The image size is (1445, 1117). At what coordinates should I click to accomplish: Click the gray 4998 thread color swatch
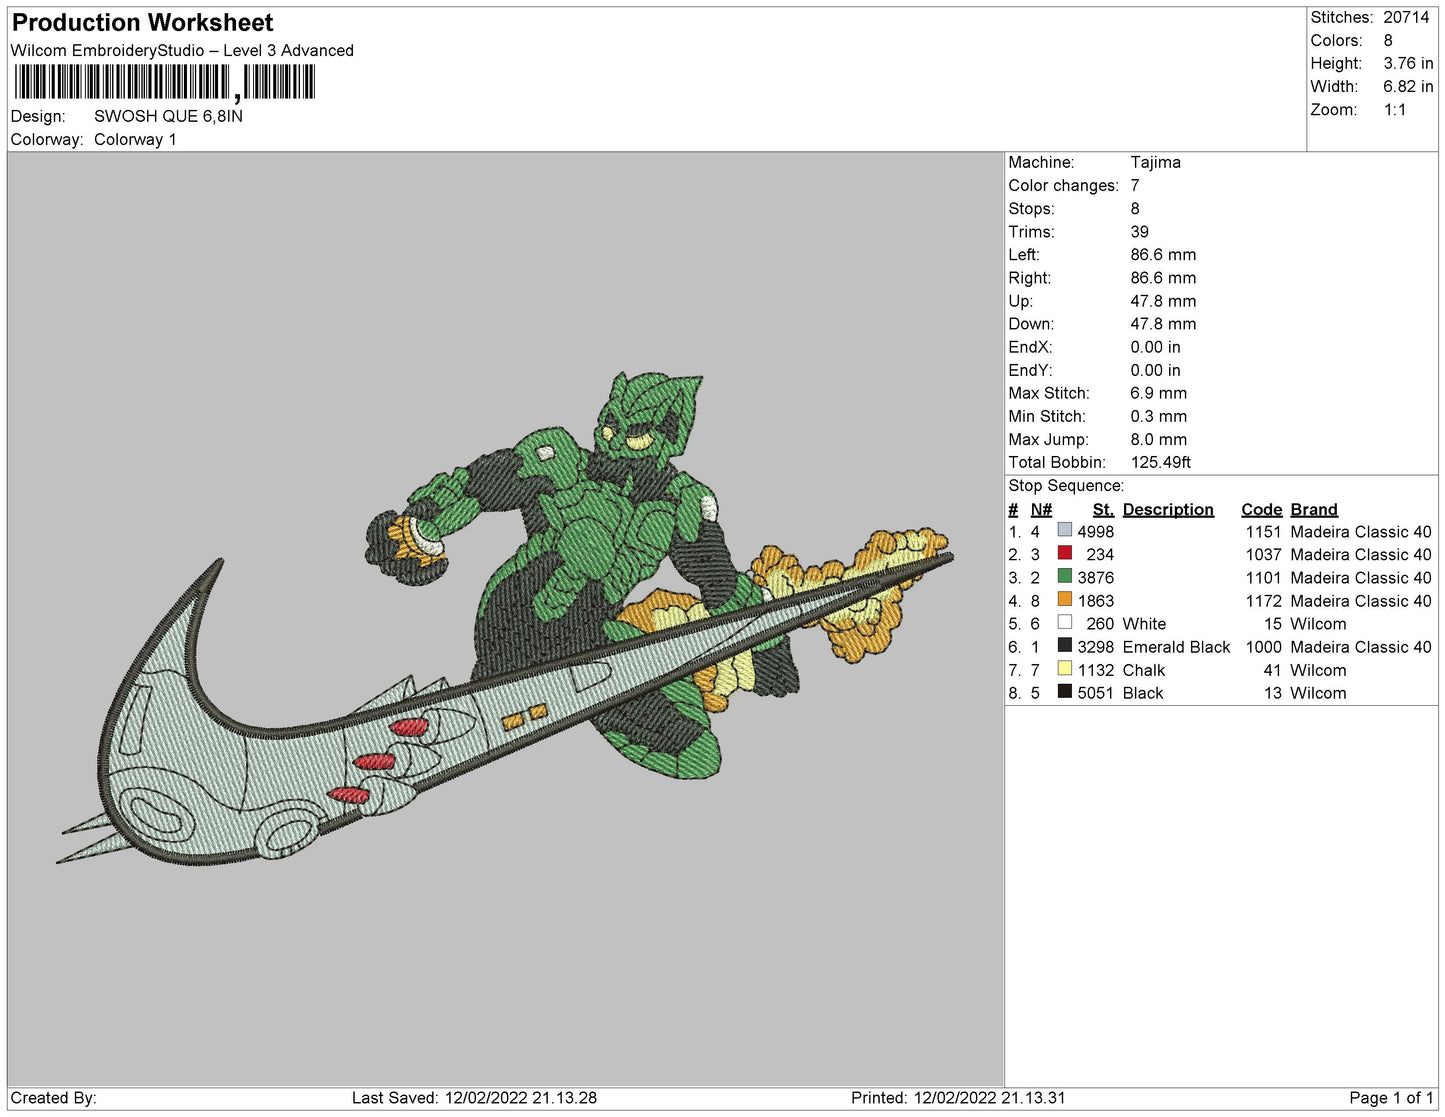1064,531
